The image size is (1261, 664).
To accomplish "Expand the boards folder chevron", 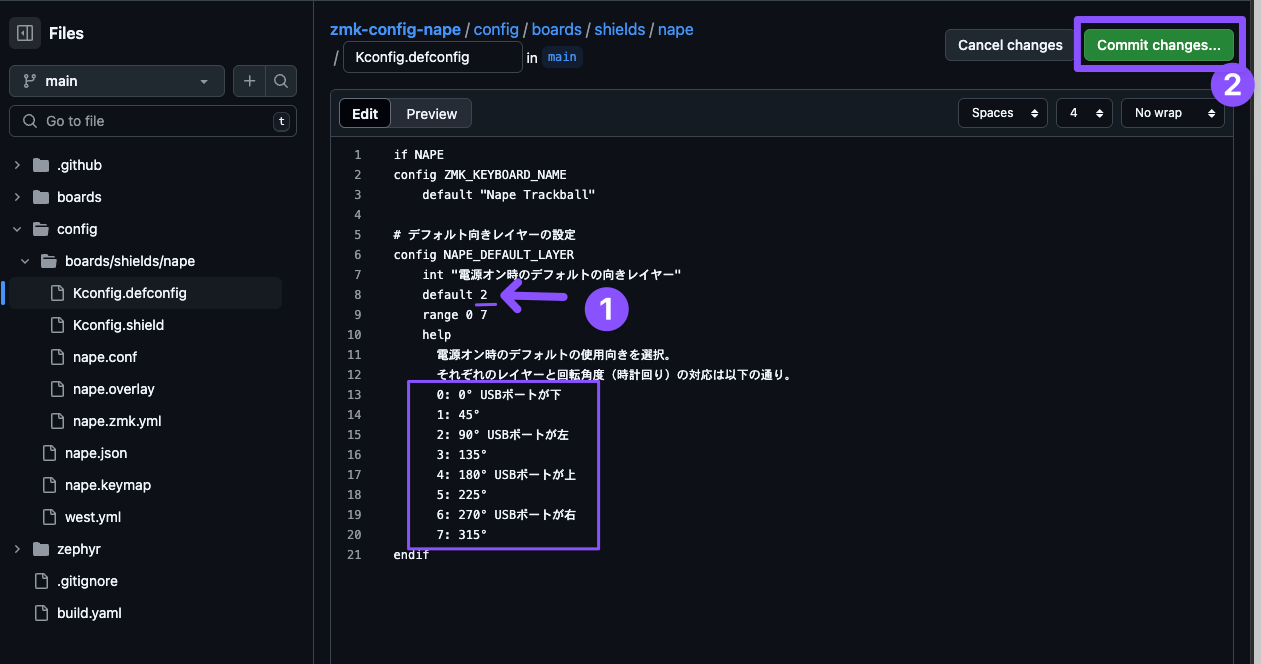I will pyautogui.click(x=17, y=197).
